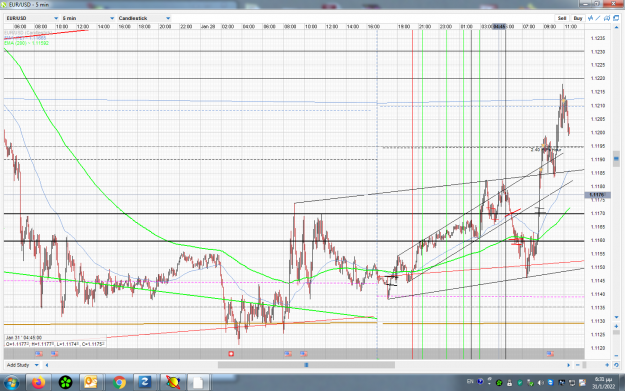Open the US flag event below 09:00
The height and width of the screenshot is (391, 625).
coord(550,354)
